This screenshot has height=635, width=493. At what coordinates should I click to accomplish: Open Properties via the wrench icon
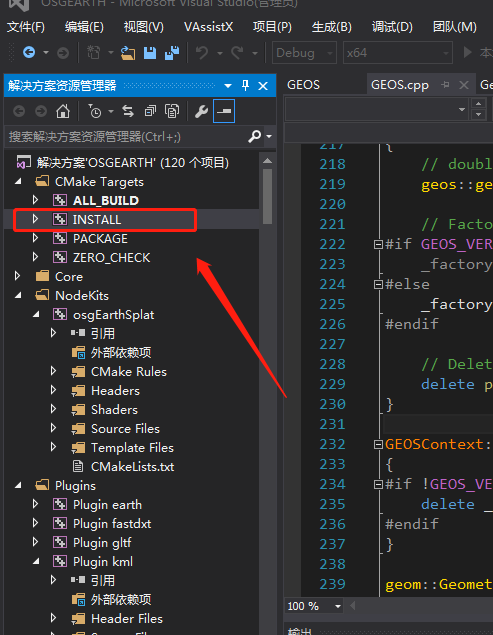point(201,111)
